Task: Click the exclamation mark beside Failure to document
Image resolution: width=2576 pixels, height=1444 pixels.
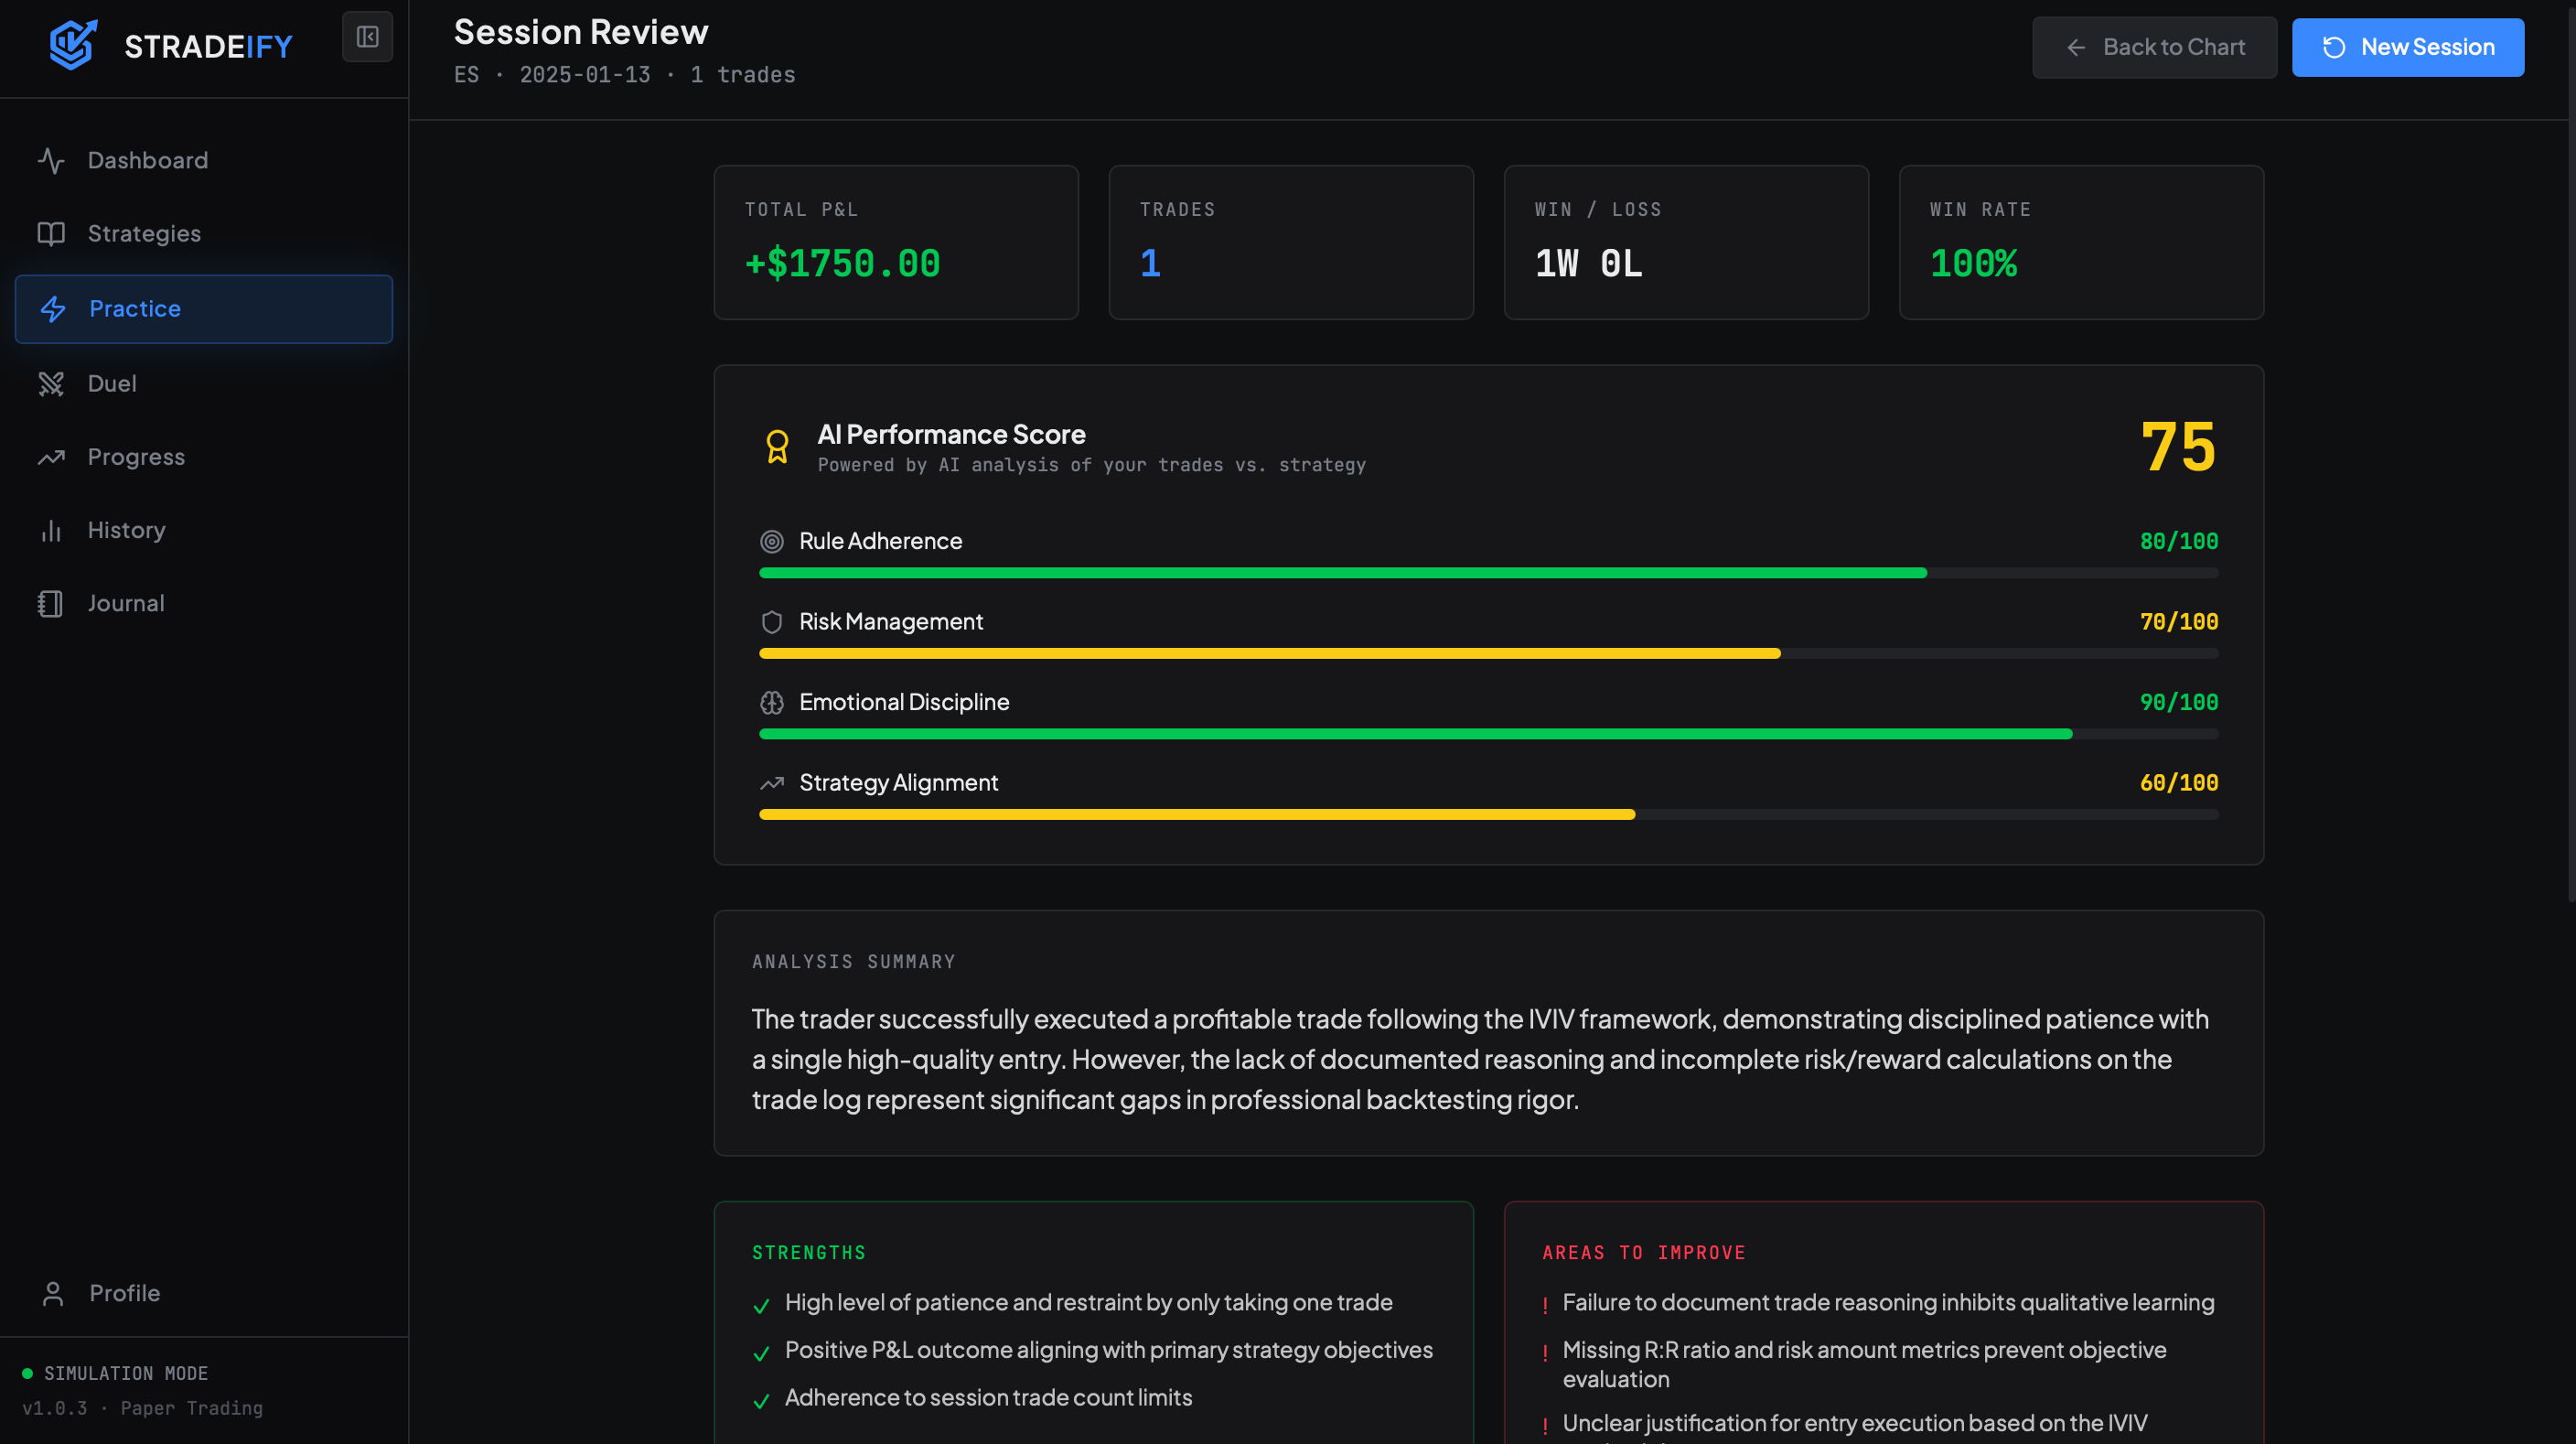Action: coord(1545,1305)
